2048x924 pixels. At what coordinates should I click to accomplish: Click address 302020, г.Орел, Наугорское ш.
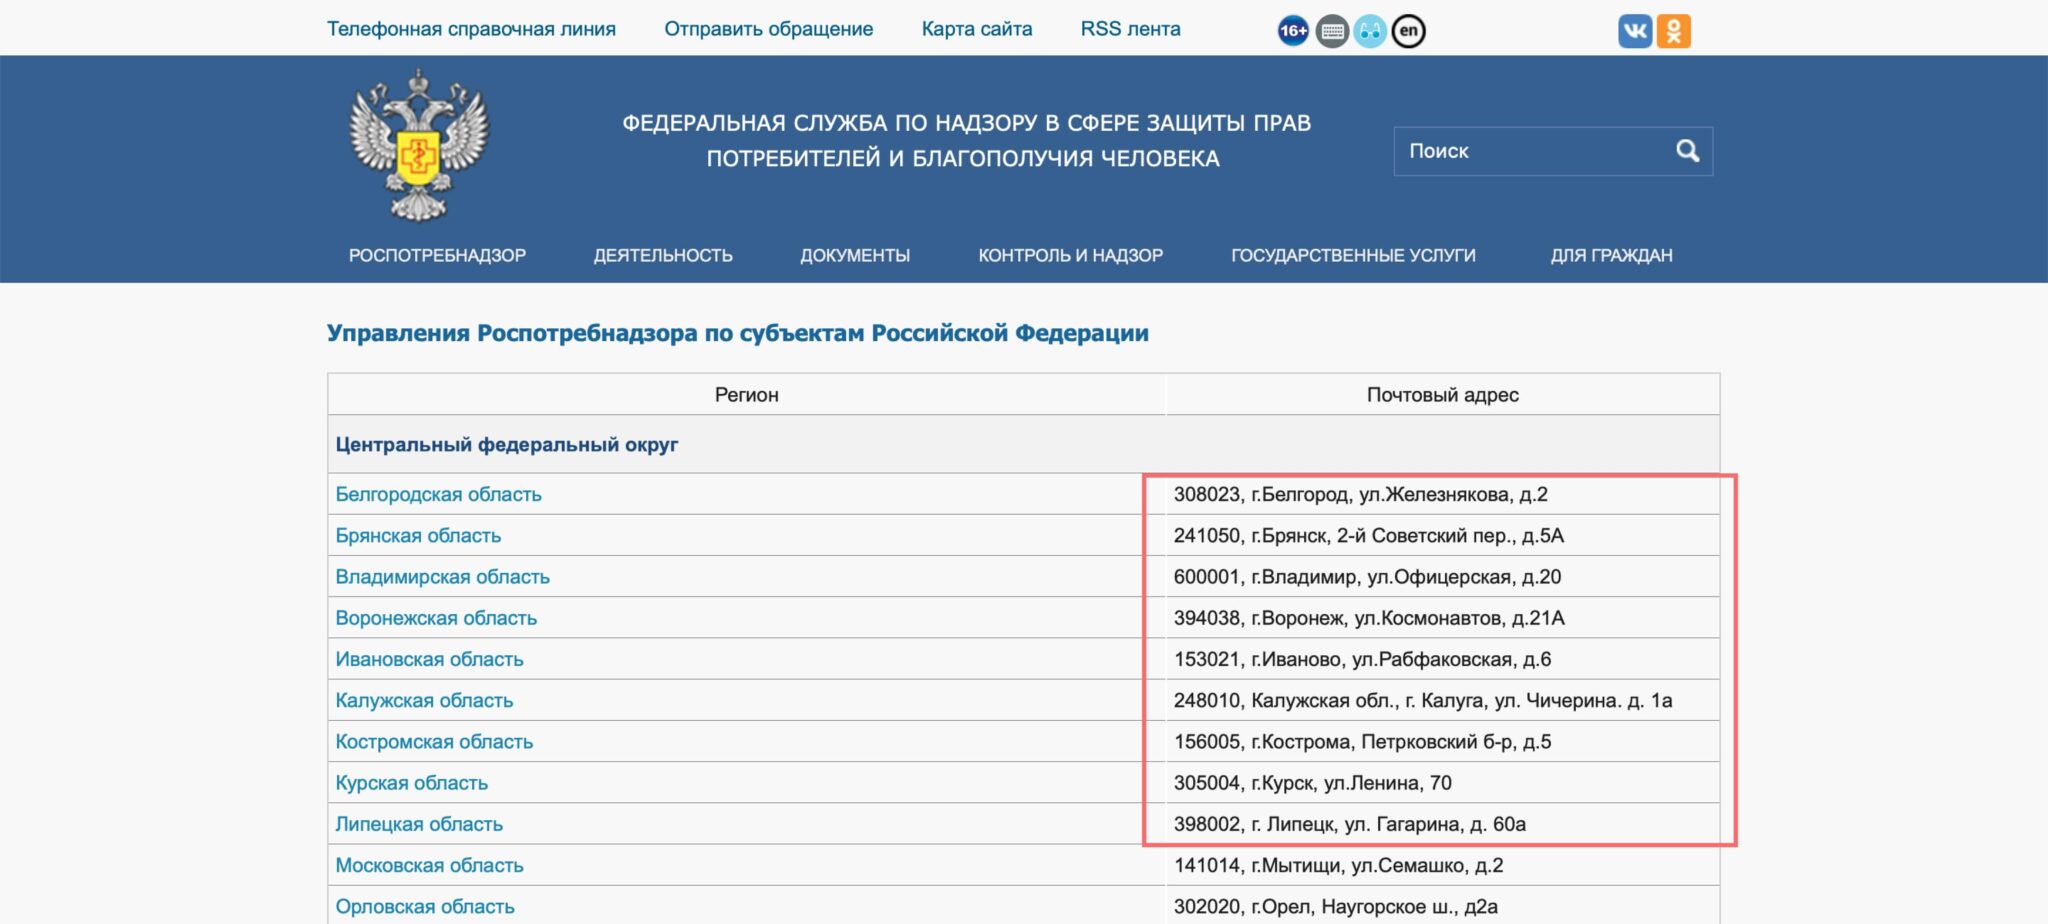point(1335,906)
